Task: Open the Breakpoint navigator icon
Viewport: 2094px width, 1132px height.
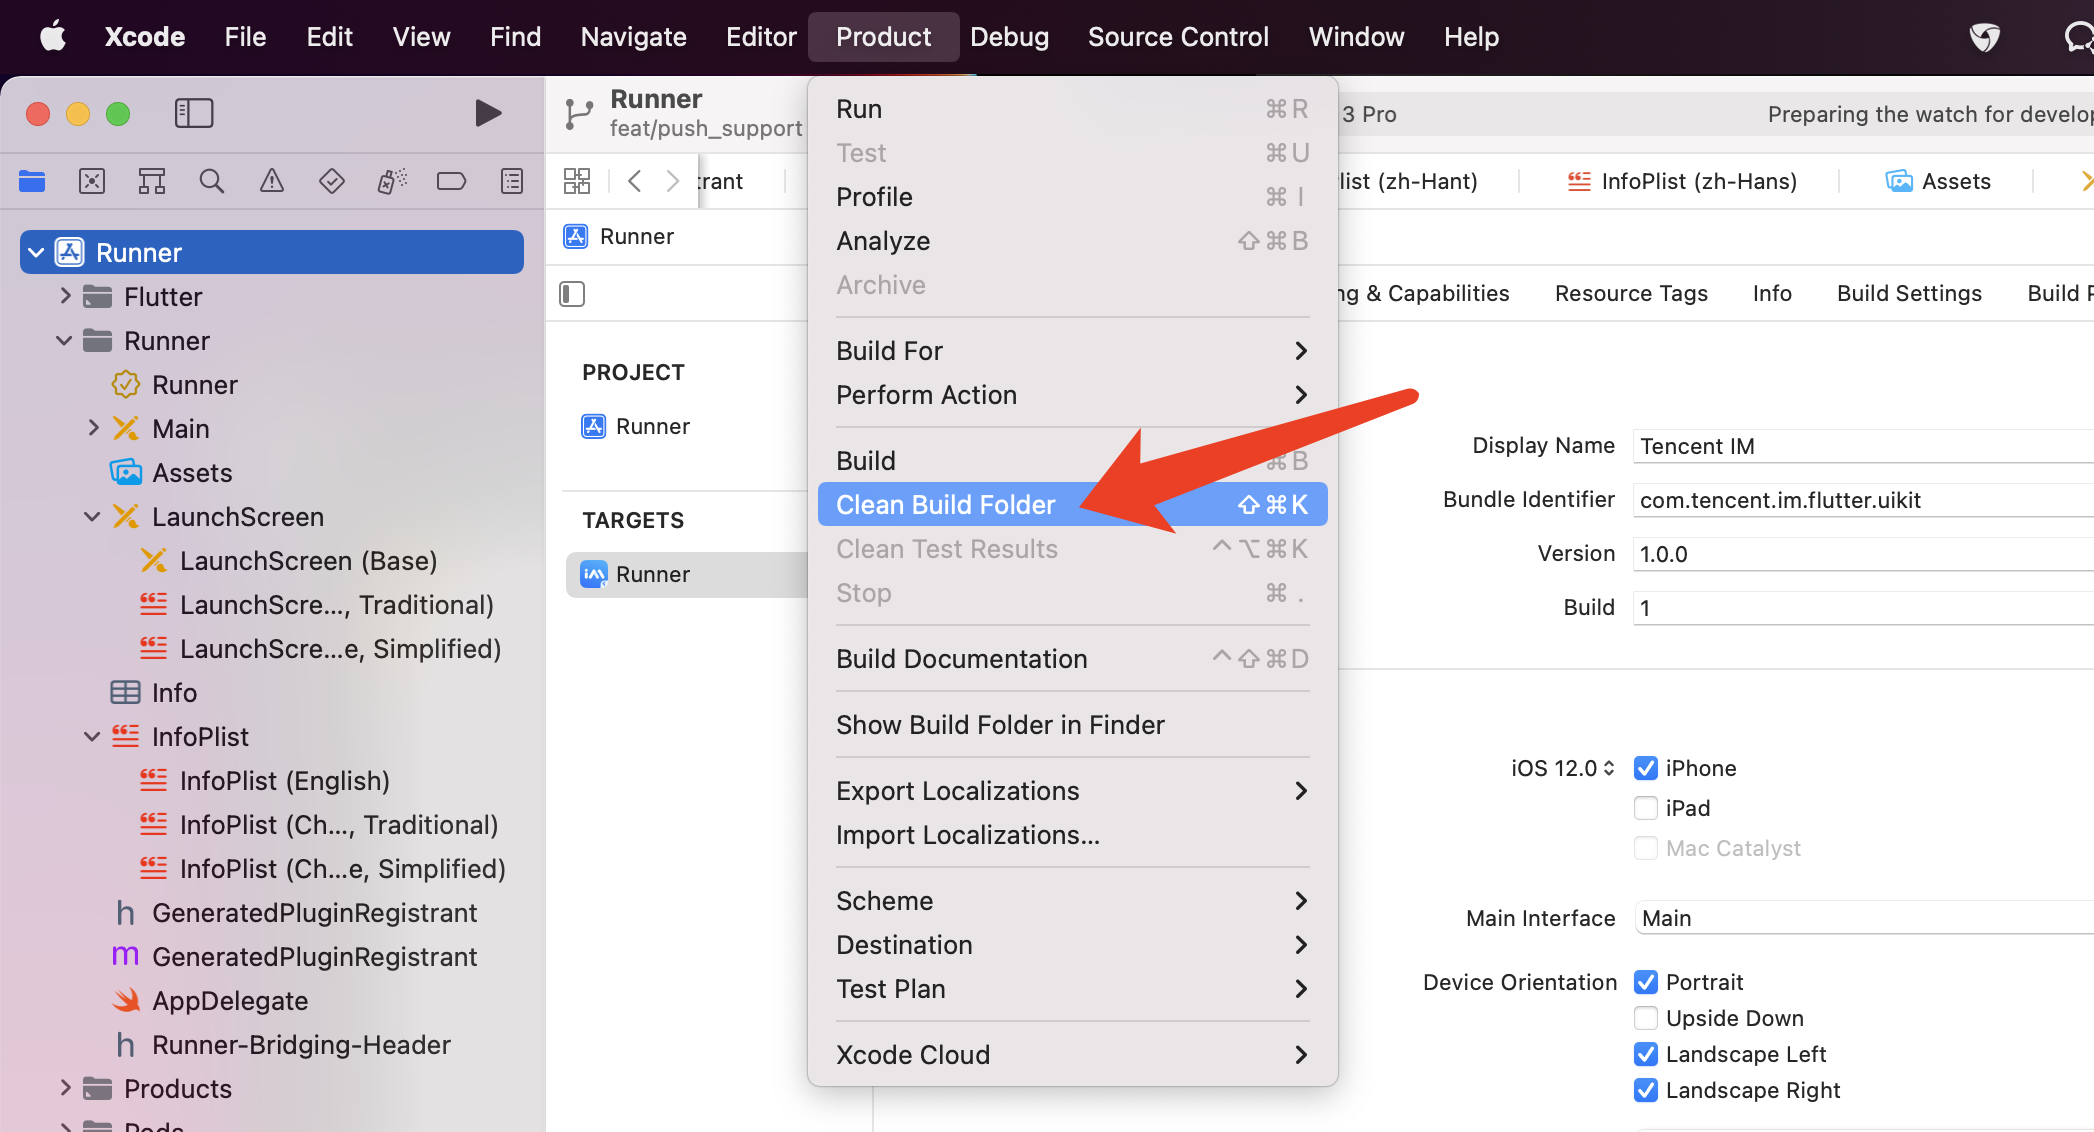Action: click(x=451, y=181)
